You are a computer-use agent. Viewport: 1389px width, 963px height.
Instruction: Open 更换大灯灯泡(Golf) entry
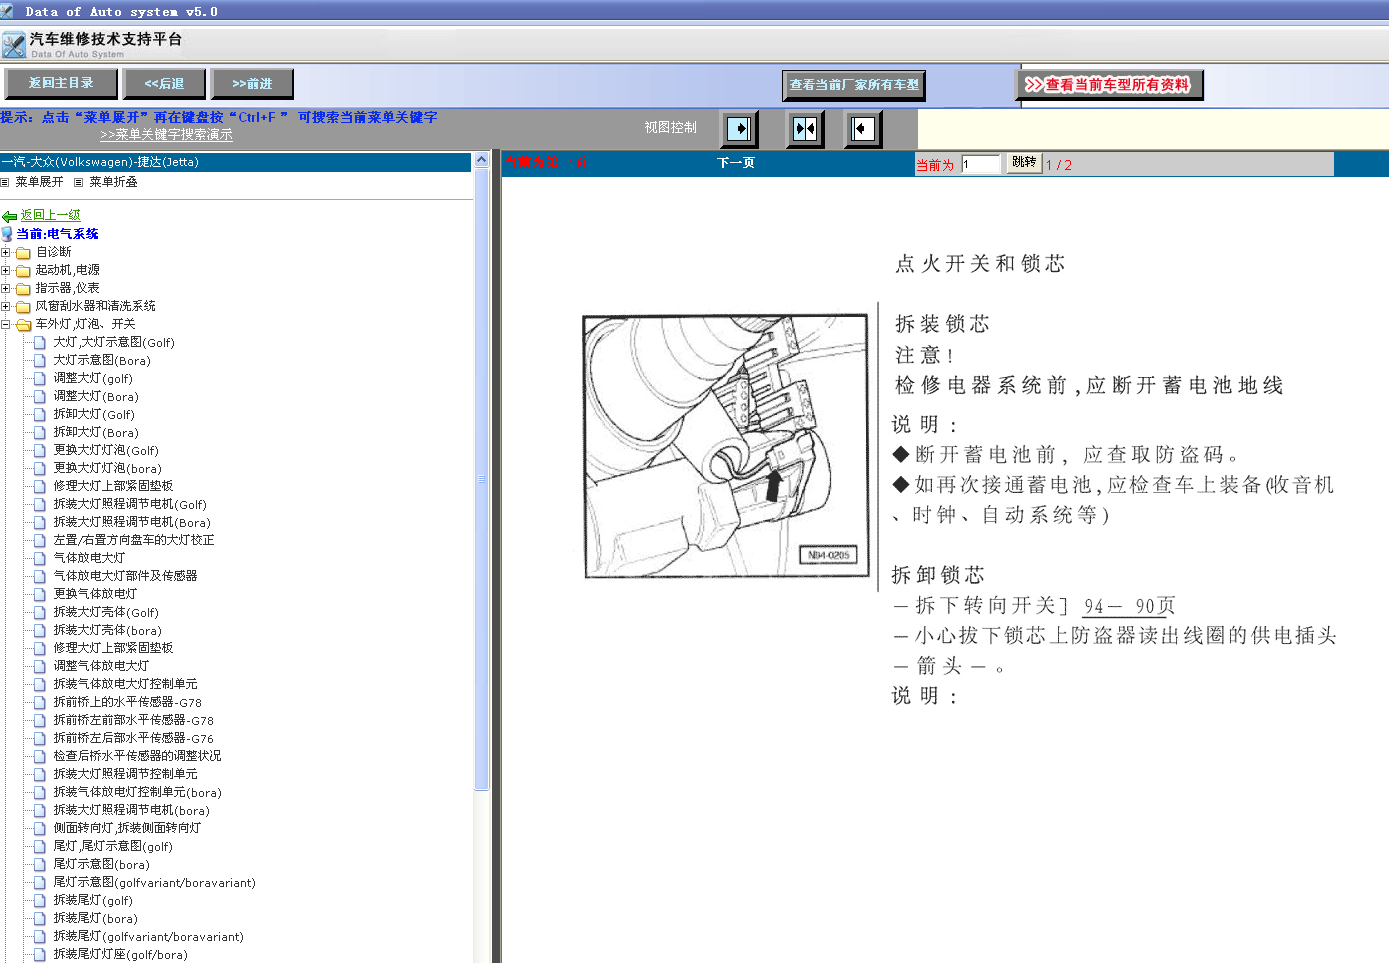[x=106, y=450]
